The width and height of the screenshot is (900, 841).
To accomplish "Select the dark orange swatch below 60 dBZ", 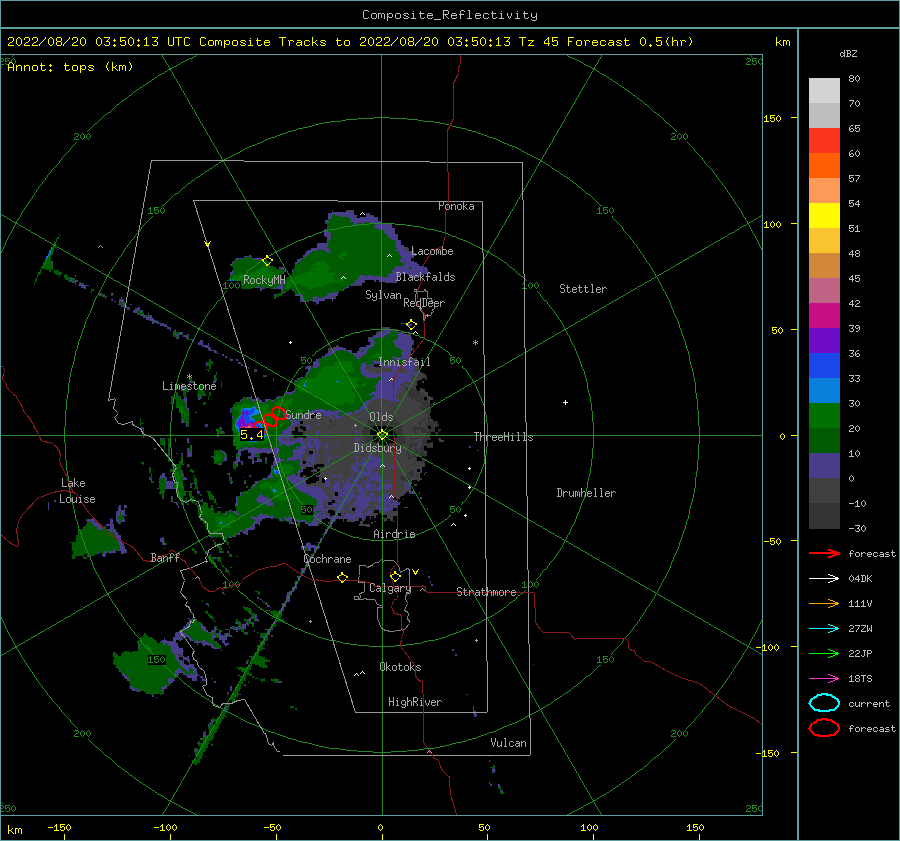I will tap(824, 165).
